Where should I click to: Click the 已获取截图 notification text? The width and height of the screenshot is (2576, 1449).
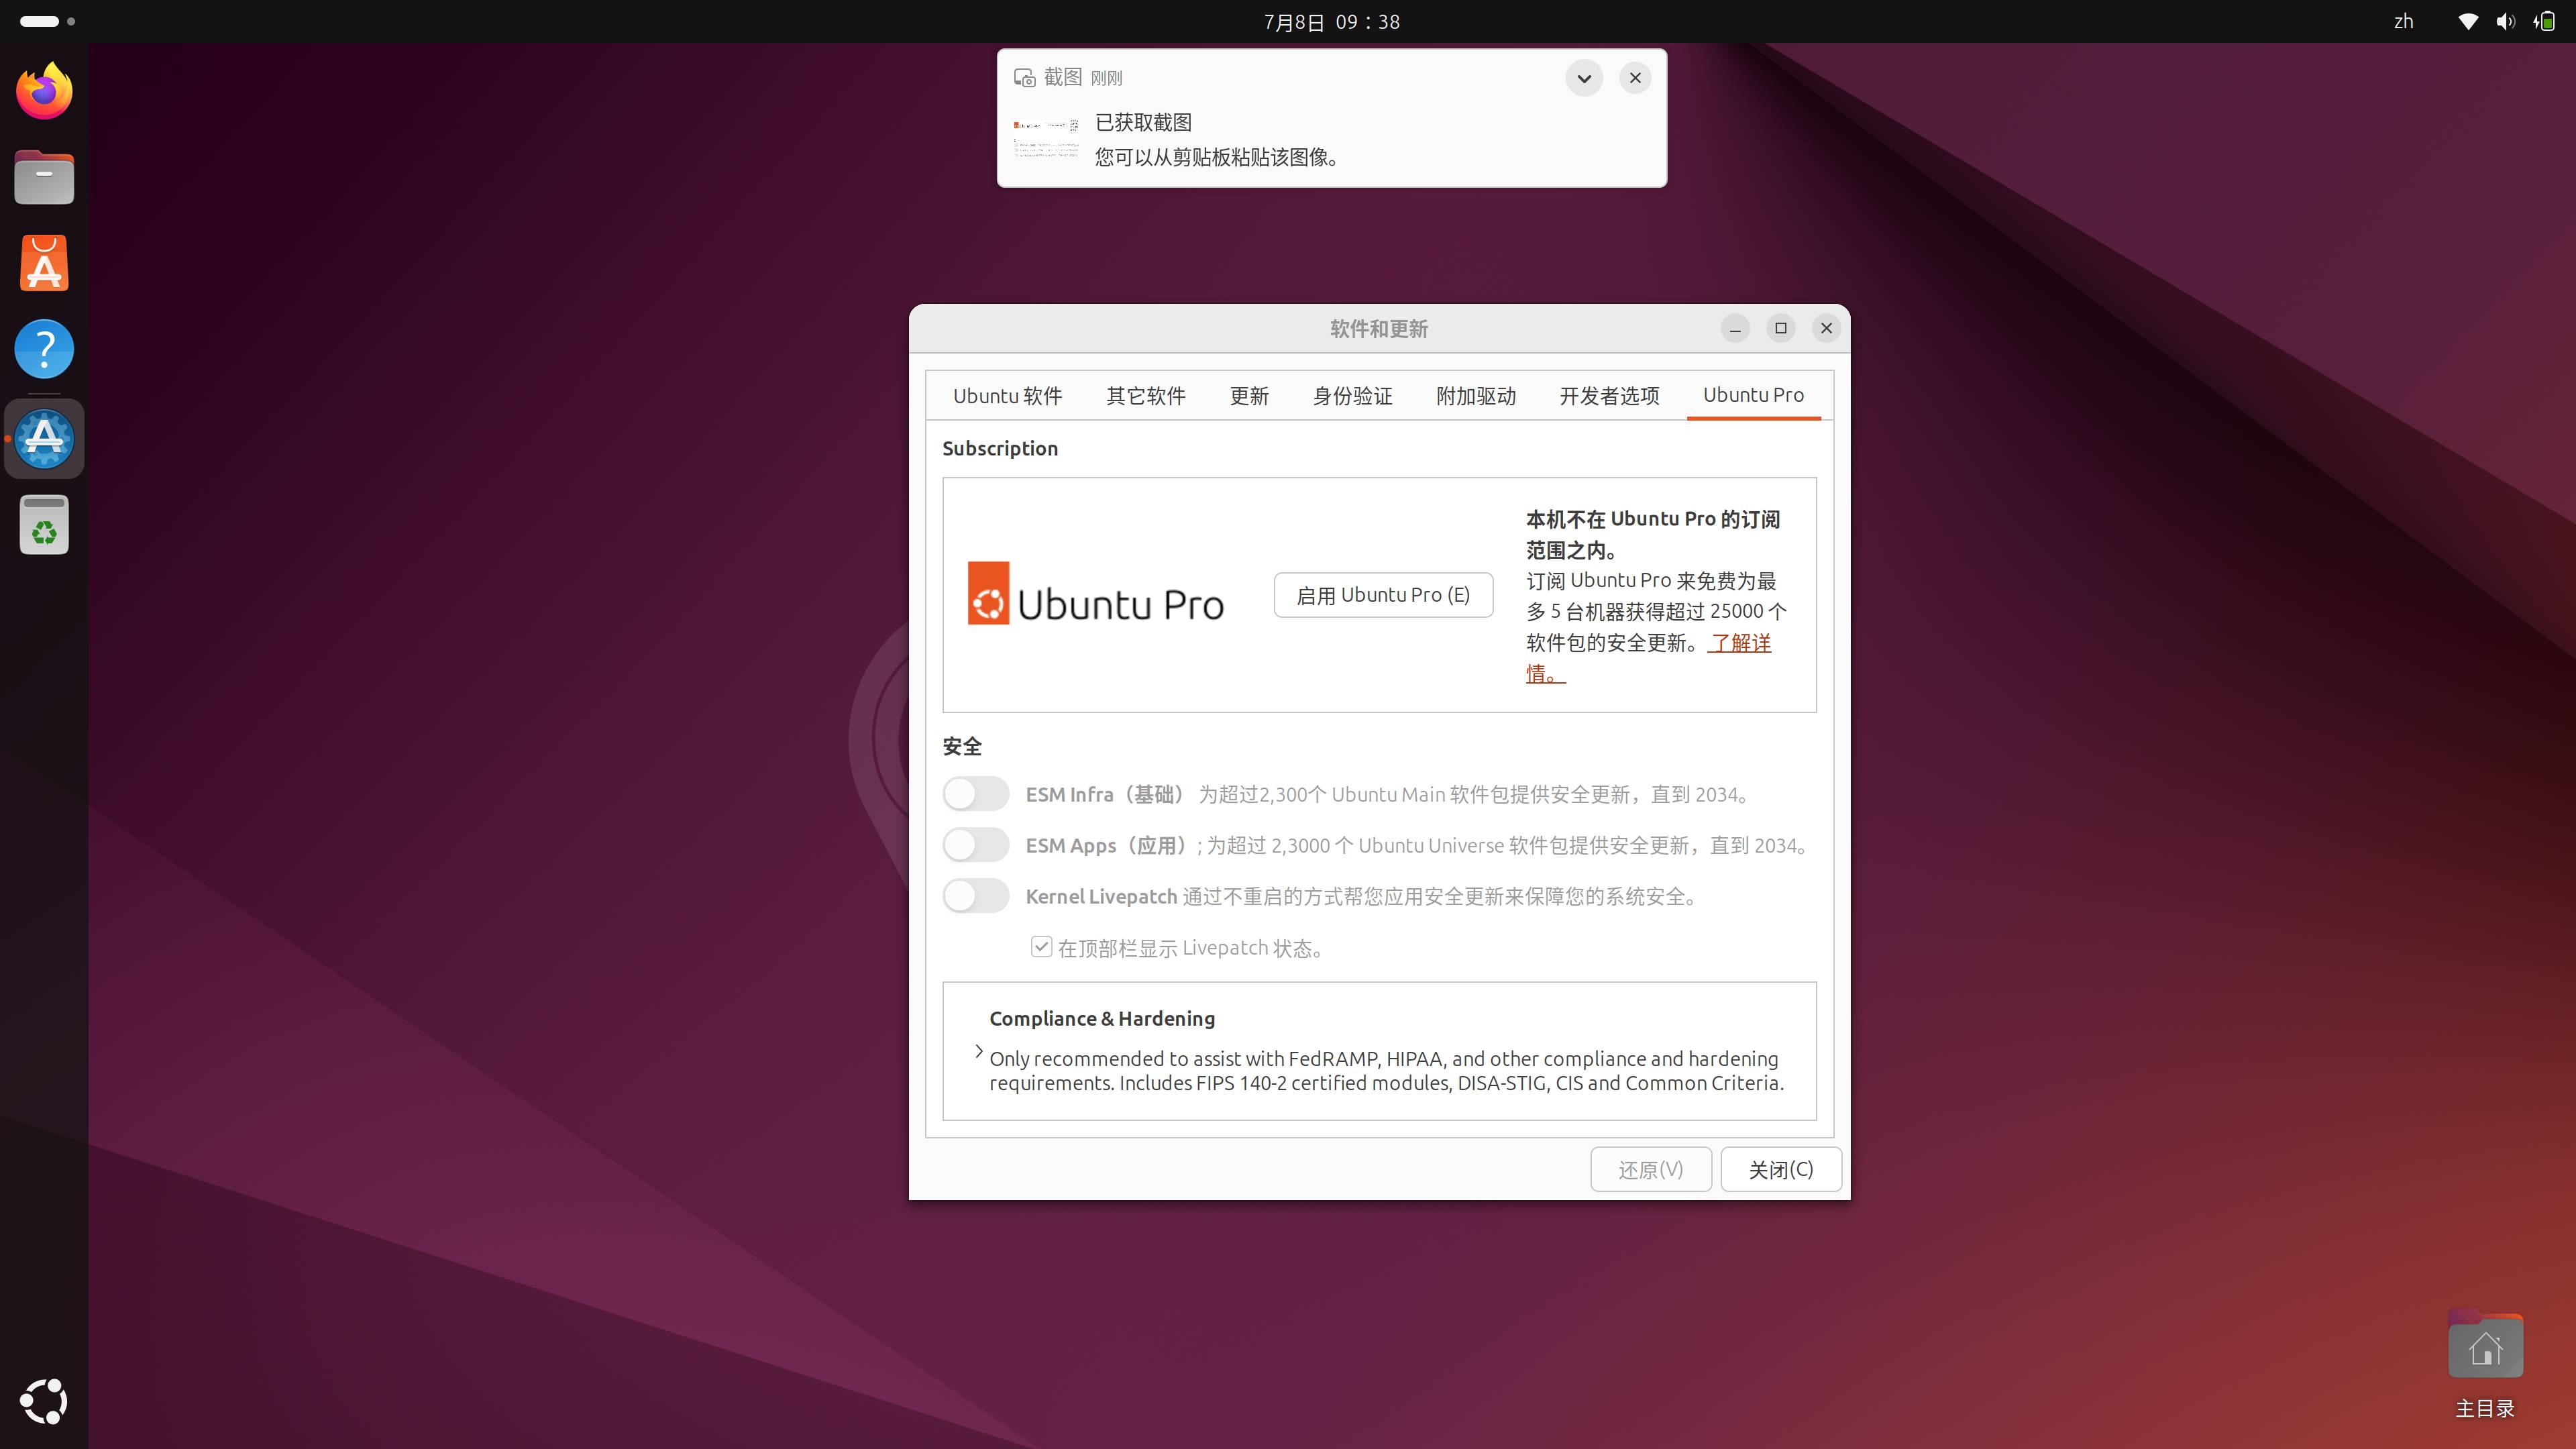click(1143, 122)
